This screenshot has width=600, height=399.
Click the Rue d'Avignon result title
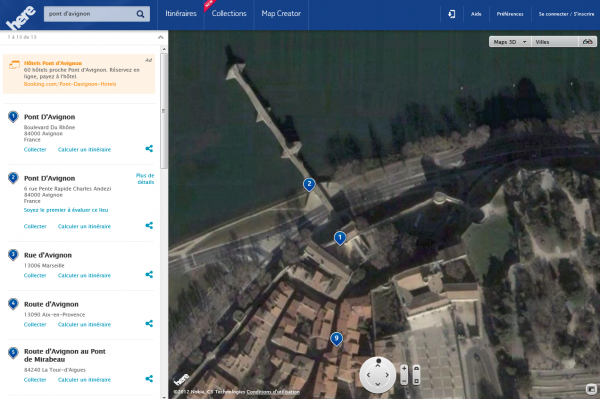pos(48,255)
